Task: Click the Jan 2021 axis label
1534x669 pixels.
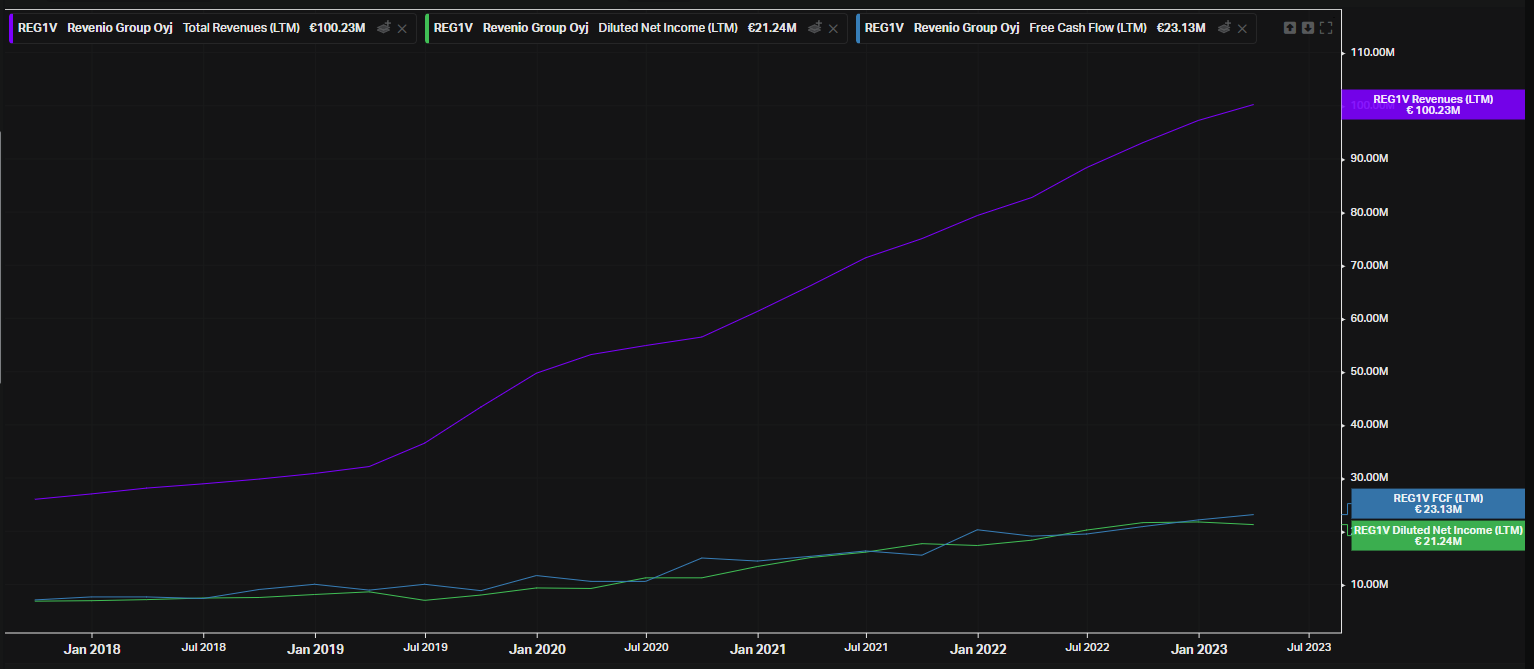Action: coord(757,649)
